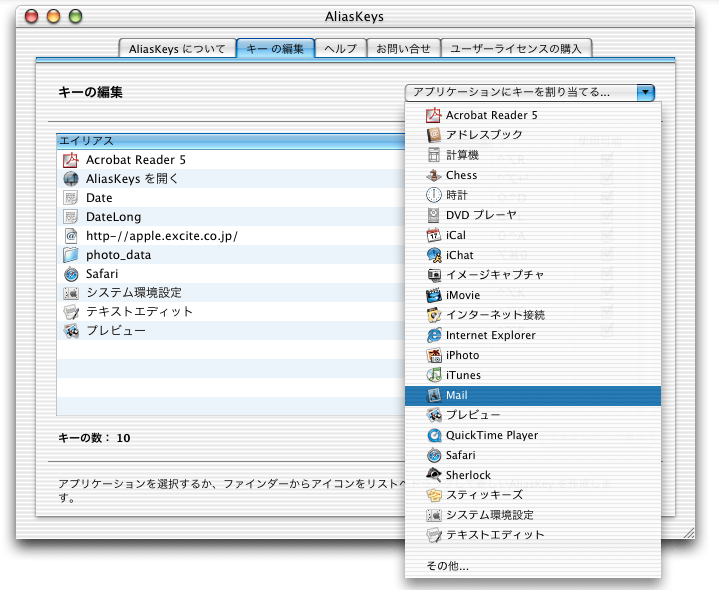Click the folder icon beside photo_data

pos(71,255)
